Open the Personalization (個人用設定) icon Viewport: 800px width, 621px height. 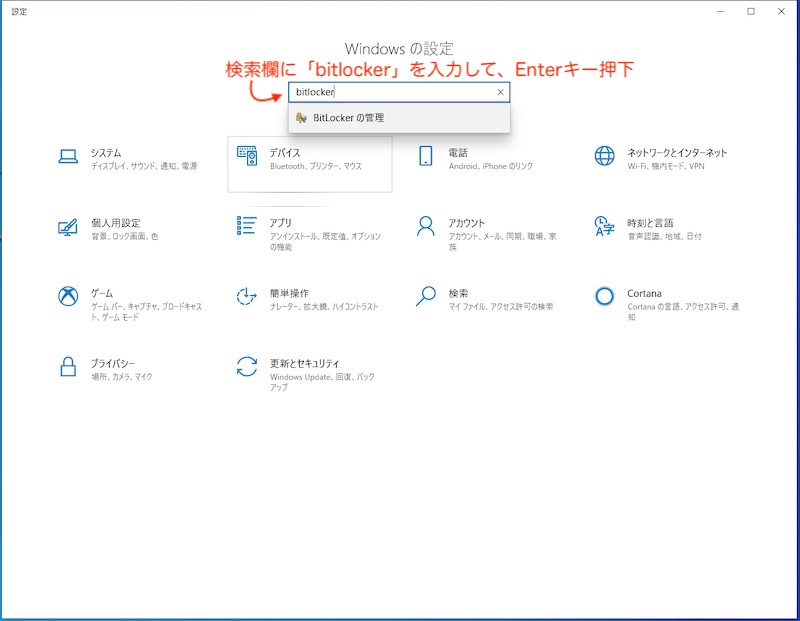[x=68, y=227]
